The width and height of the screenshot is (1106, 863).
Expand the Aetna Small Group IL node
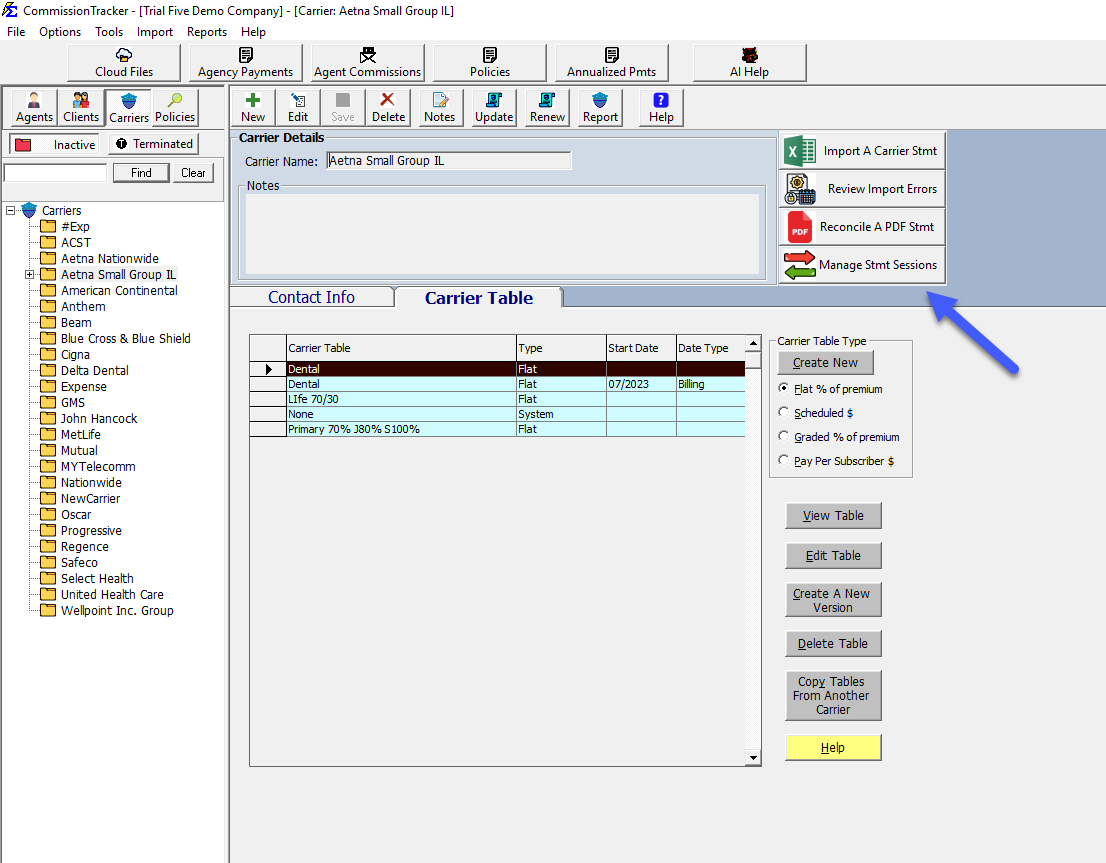pos(29,274)
